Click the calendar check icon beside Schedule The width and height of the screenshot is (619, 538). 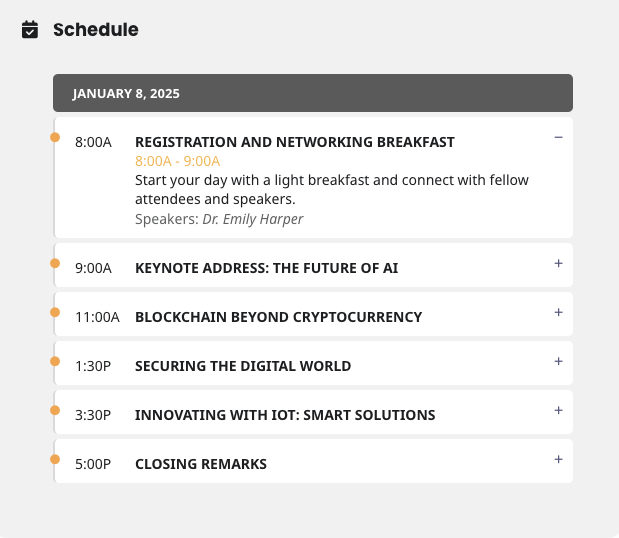[x=30, y=30]
